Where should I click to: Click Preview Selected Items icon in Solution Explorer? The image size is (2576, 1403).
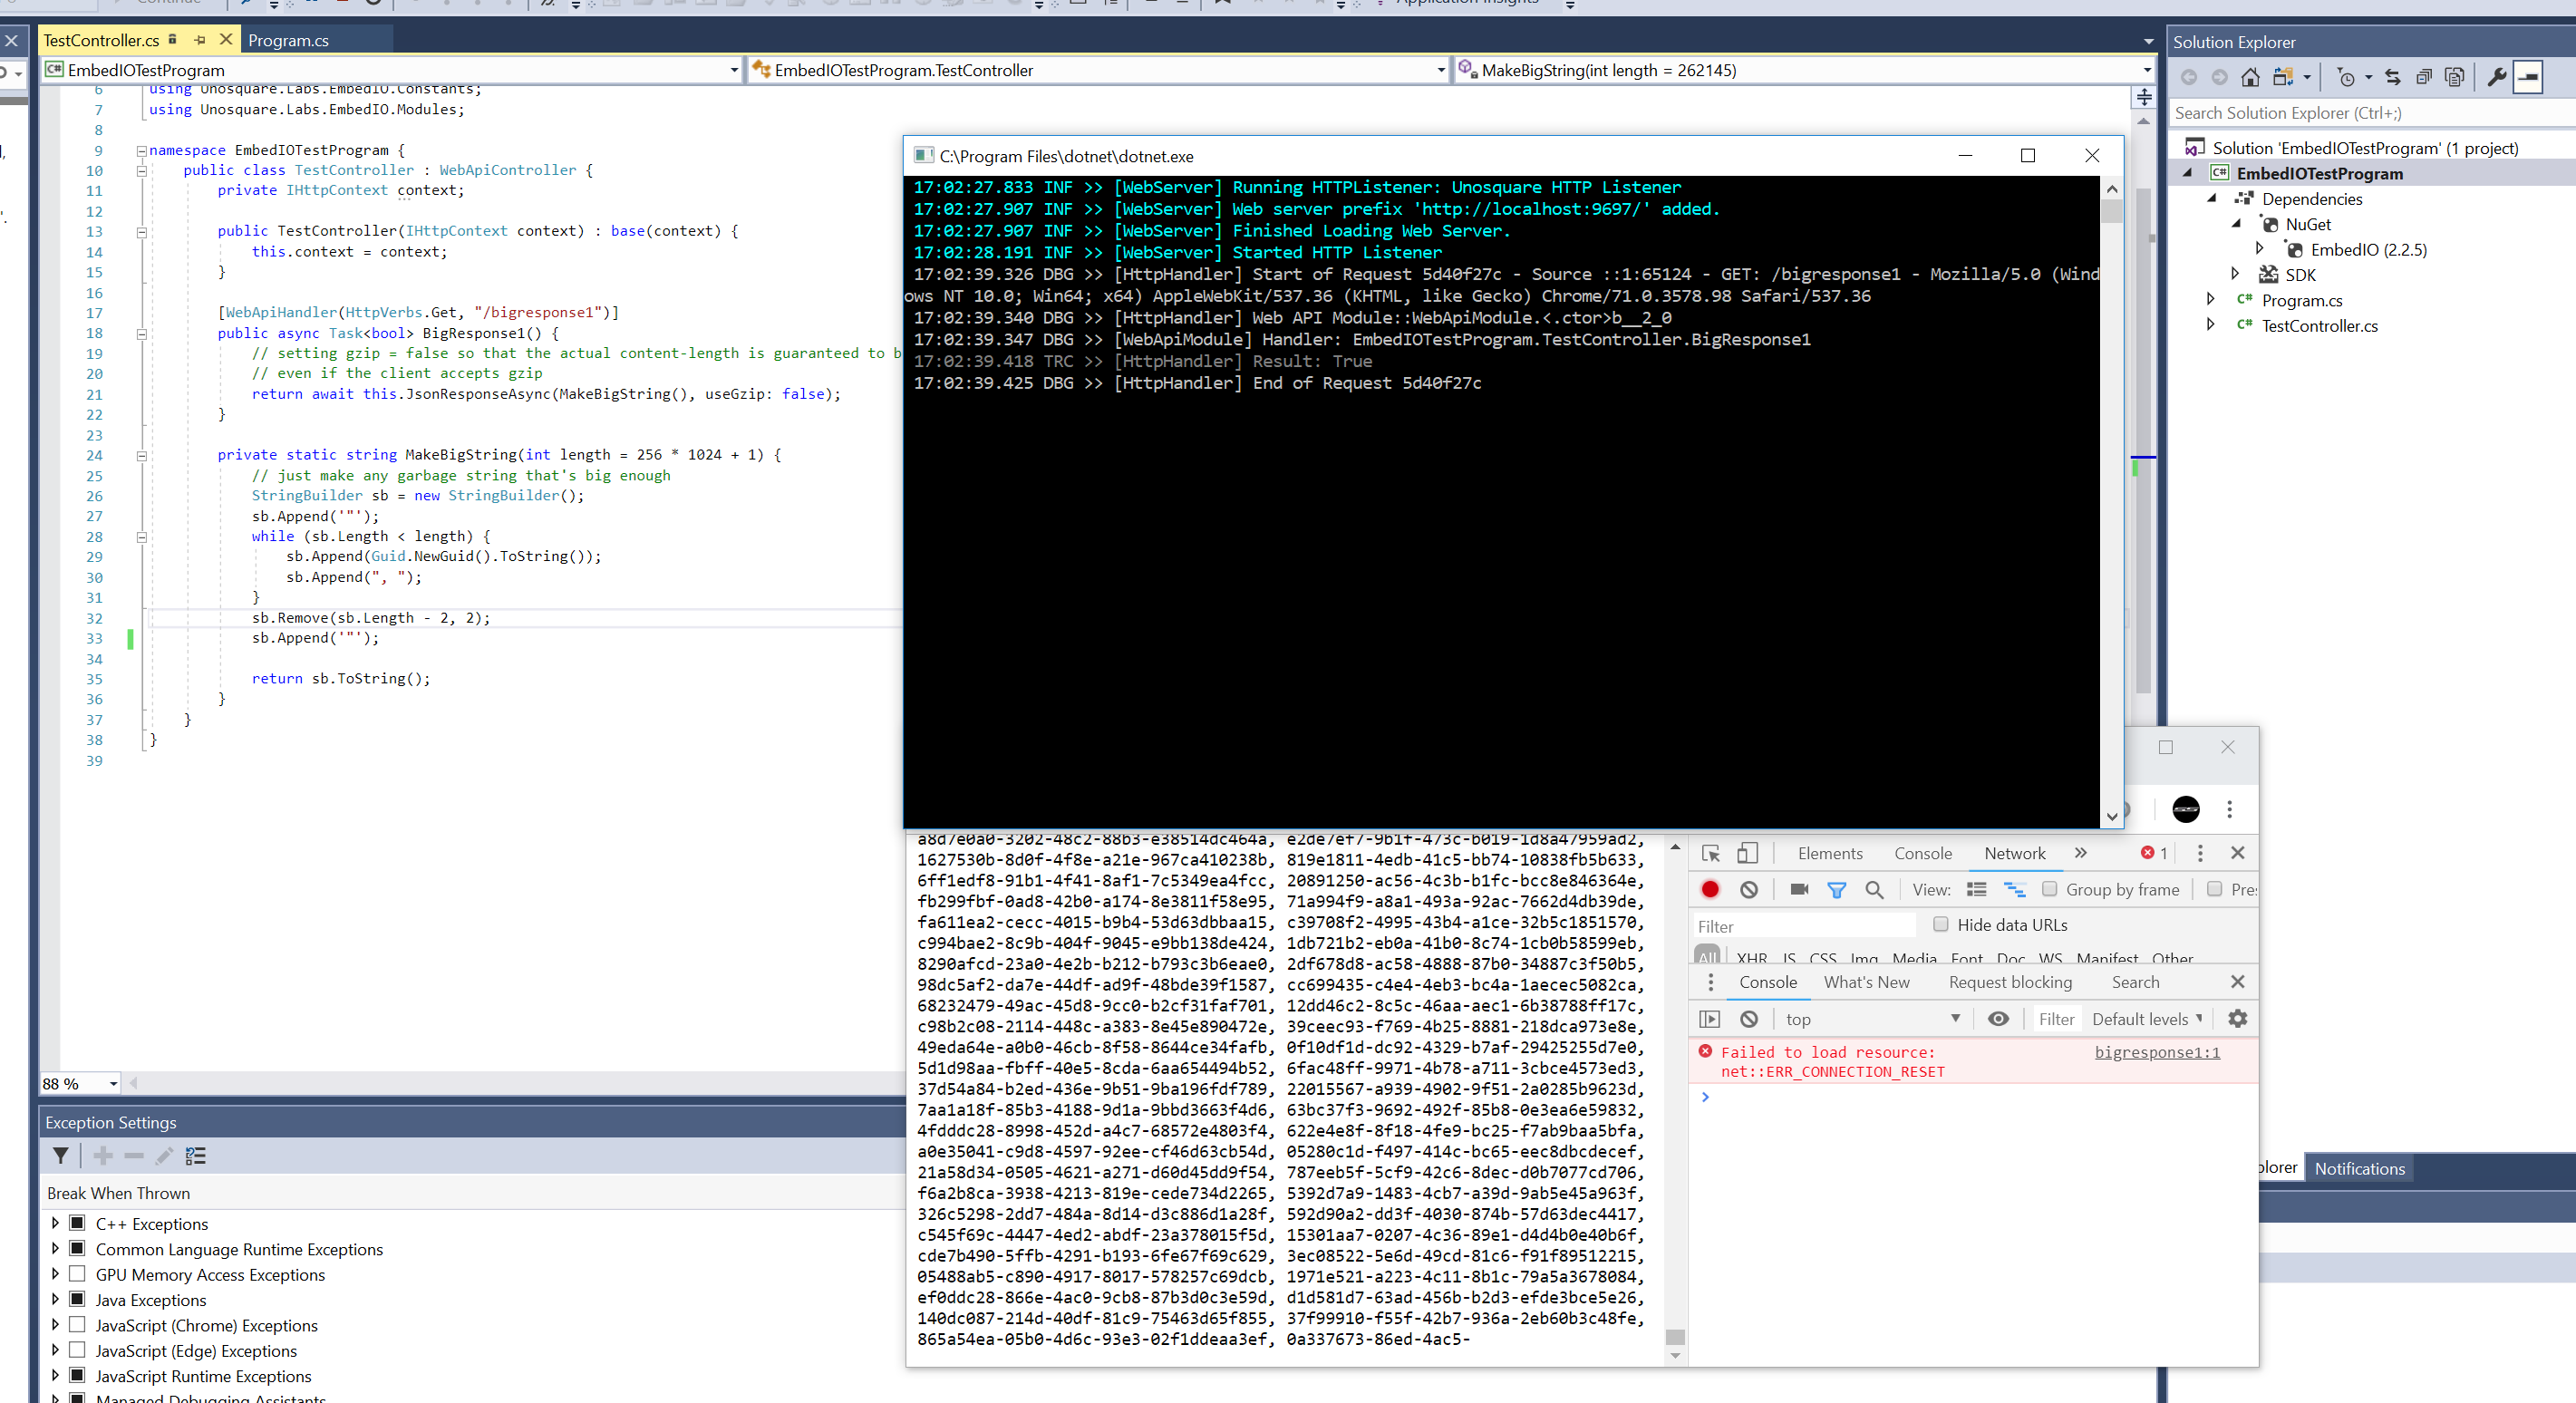(x=2528, y=77)
